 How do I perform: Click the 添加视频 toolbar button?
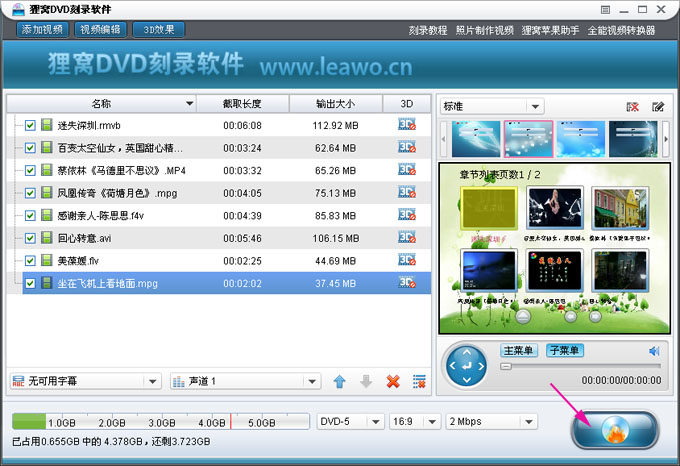coord(42,30)
